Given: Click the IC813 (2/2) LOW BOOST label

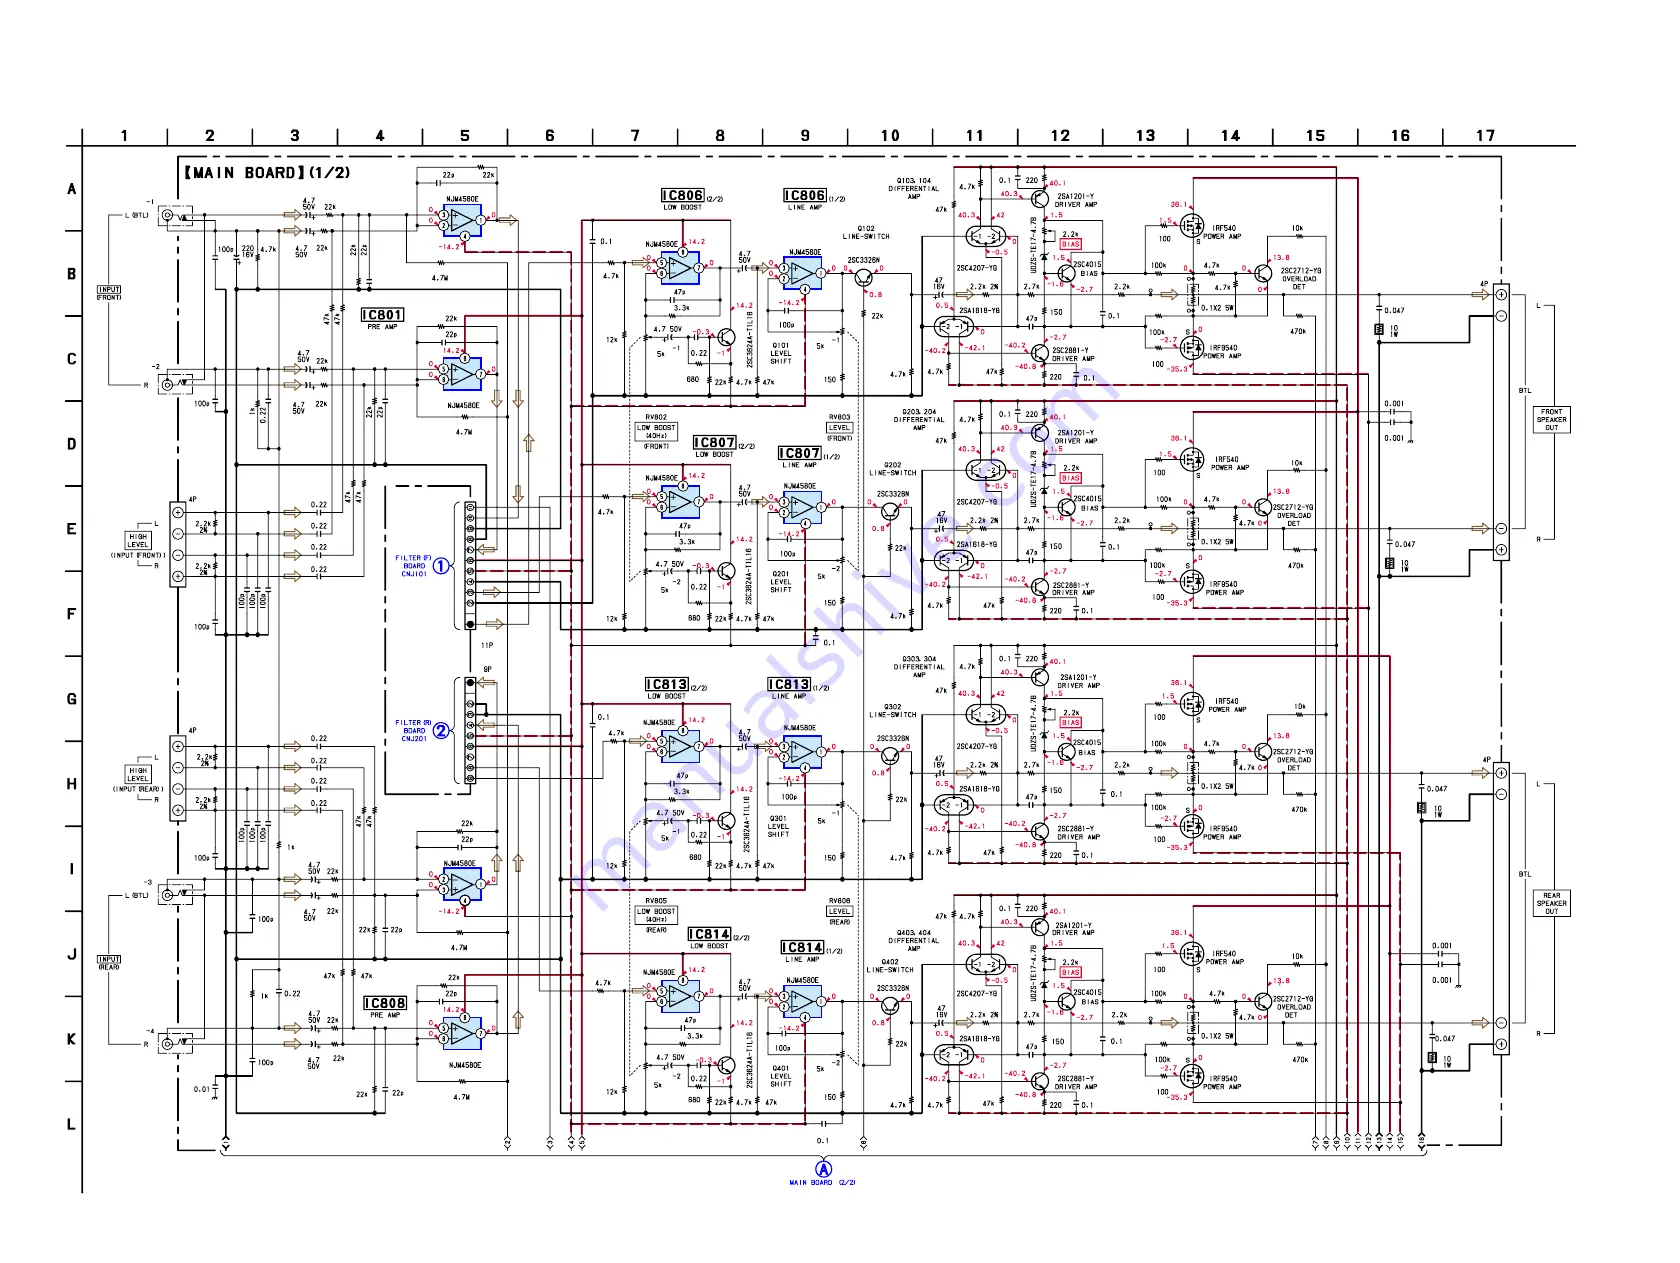Looking at the screenshot, I should pyautogui.click(x=676, y=688).
